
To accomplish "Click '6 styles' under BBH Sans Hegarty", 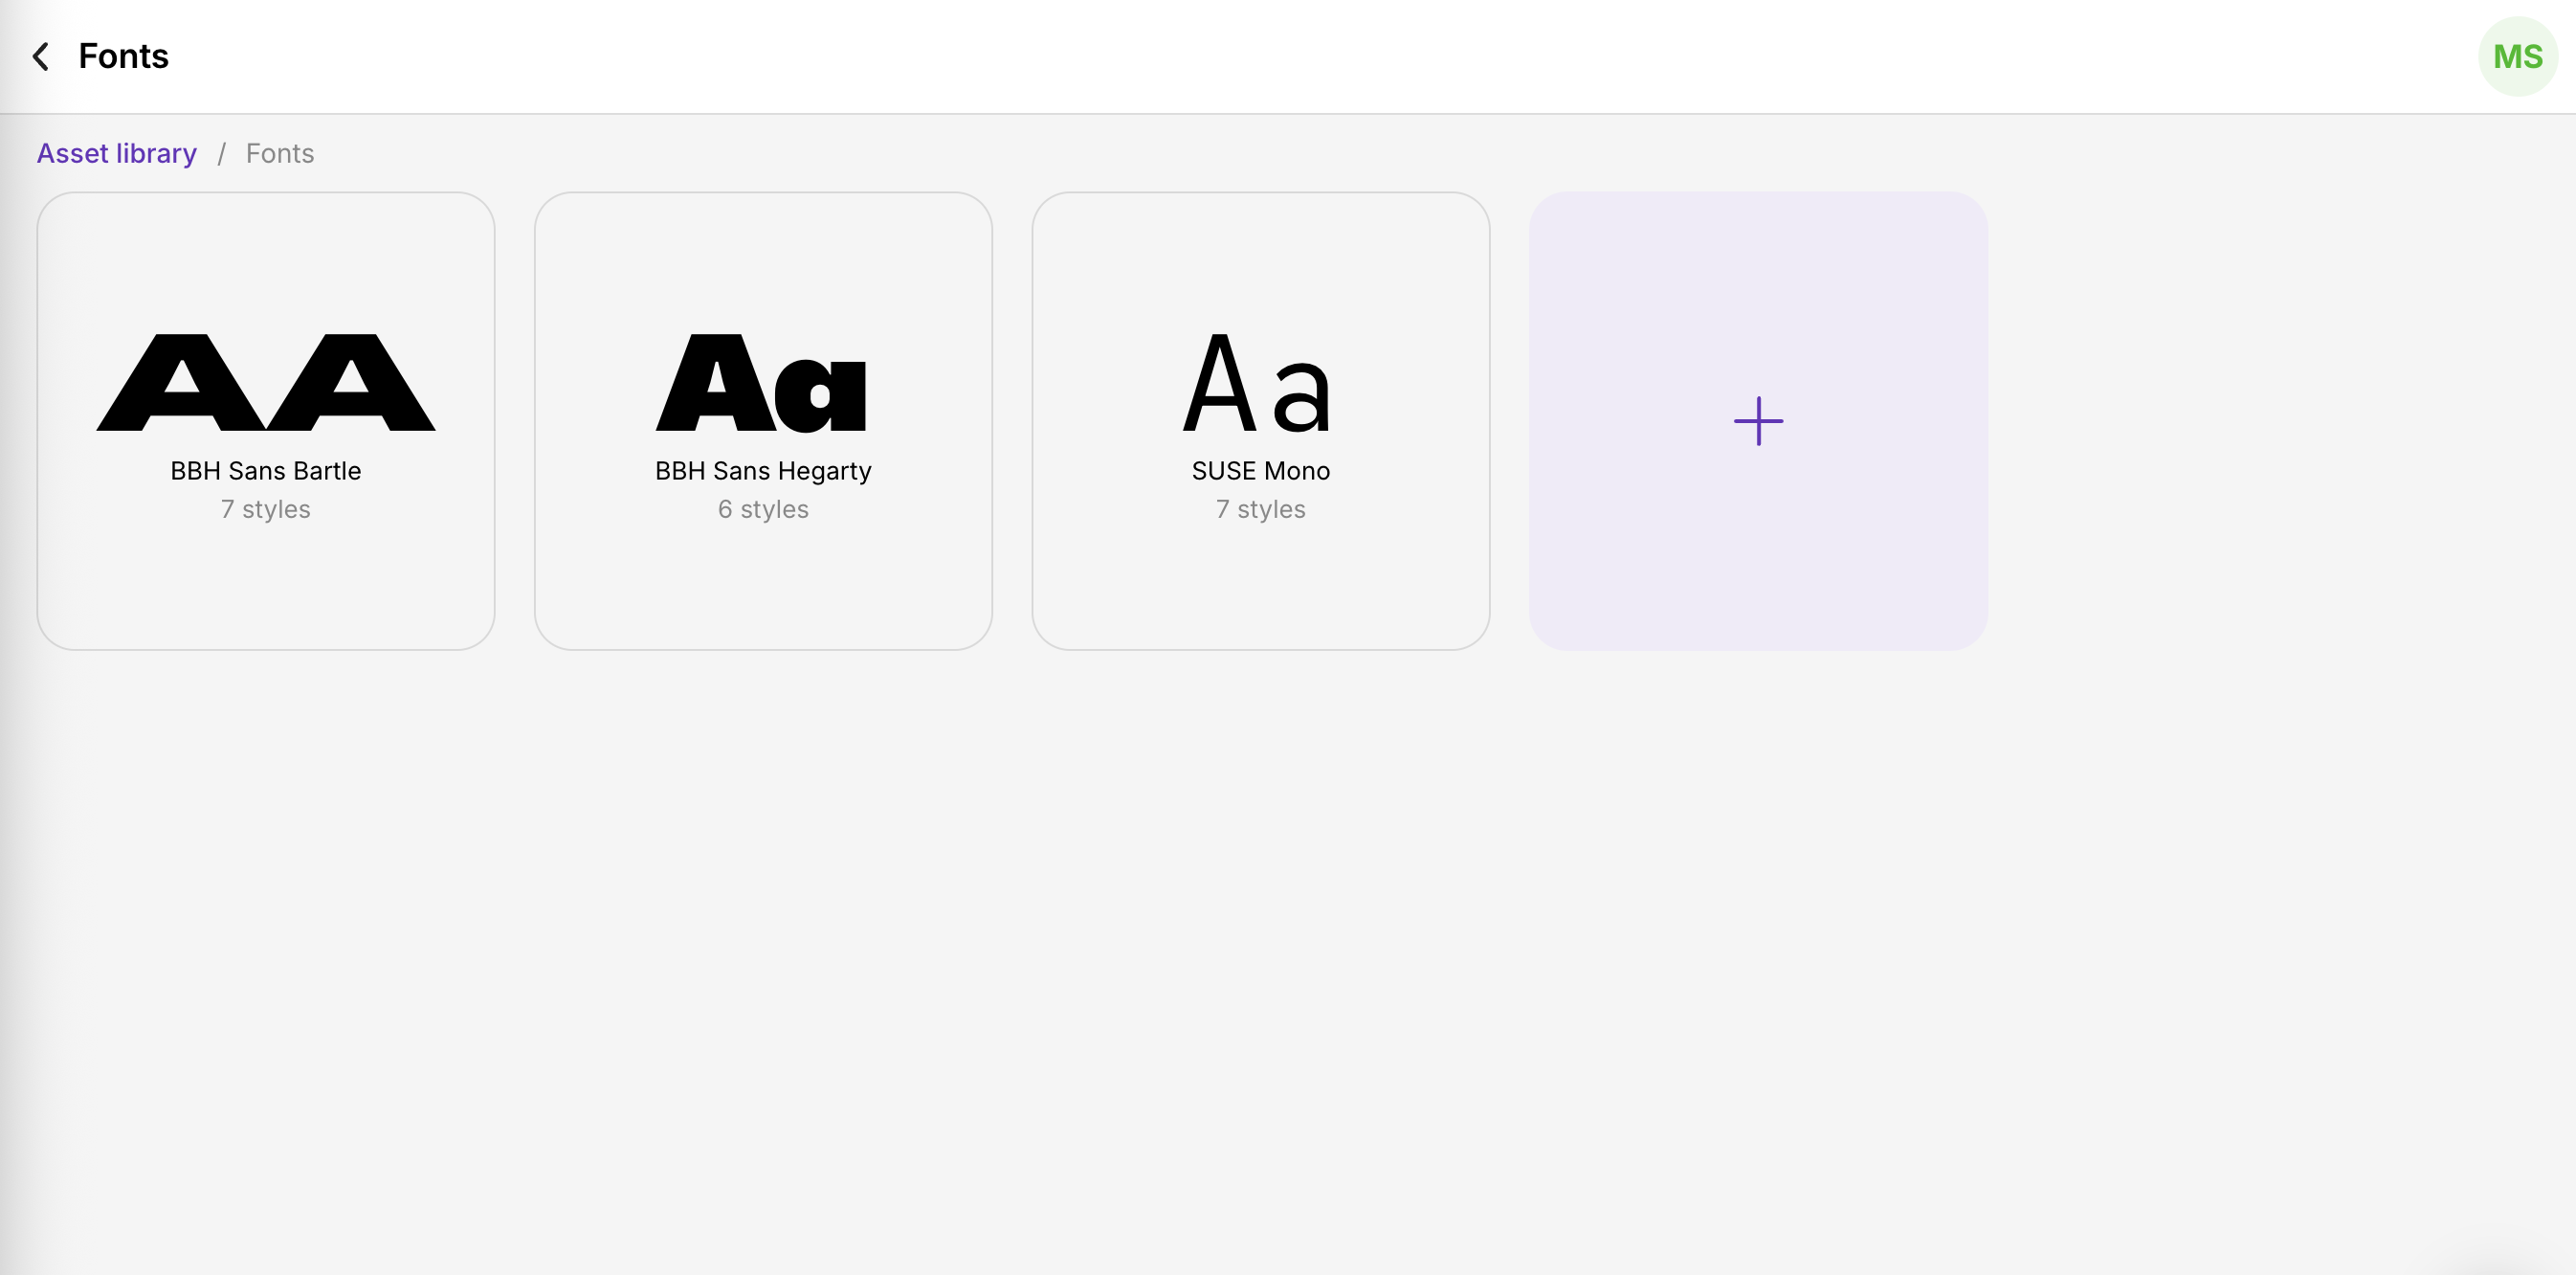I will point(763,510).
